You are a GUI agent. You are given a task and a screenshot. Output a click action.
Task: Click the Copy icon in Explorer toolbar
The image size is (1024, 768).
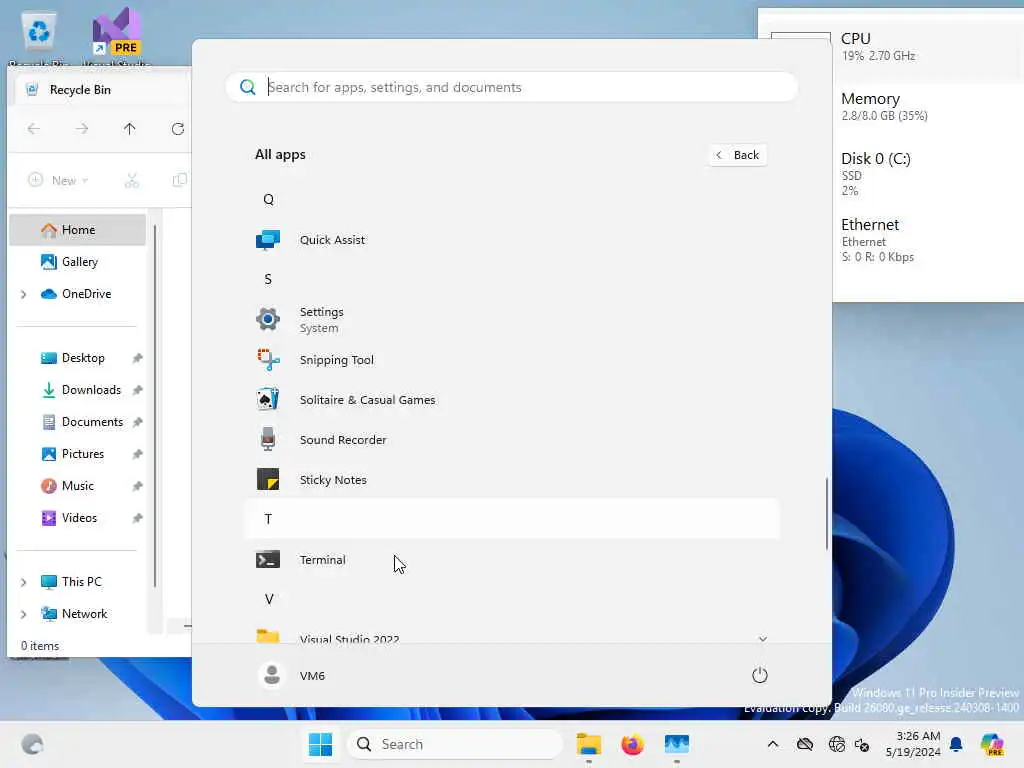(x=179, y=180)
